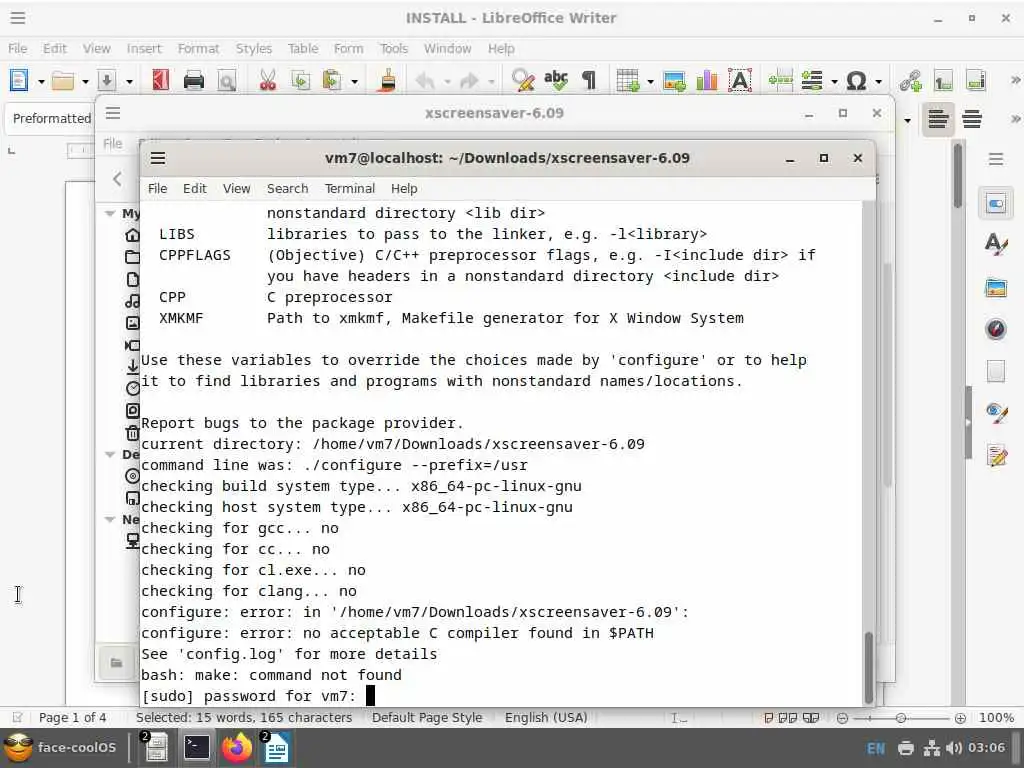1024x768 pixels.
Task: Click the terminal vertical scrollbar
Action: (869, 666)
